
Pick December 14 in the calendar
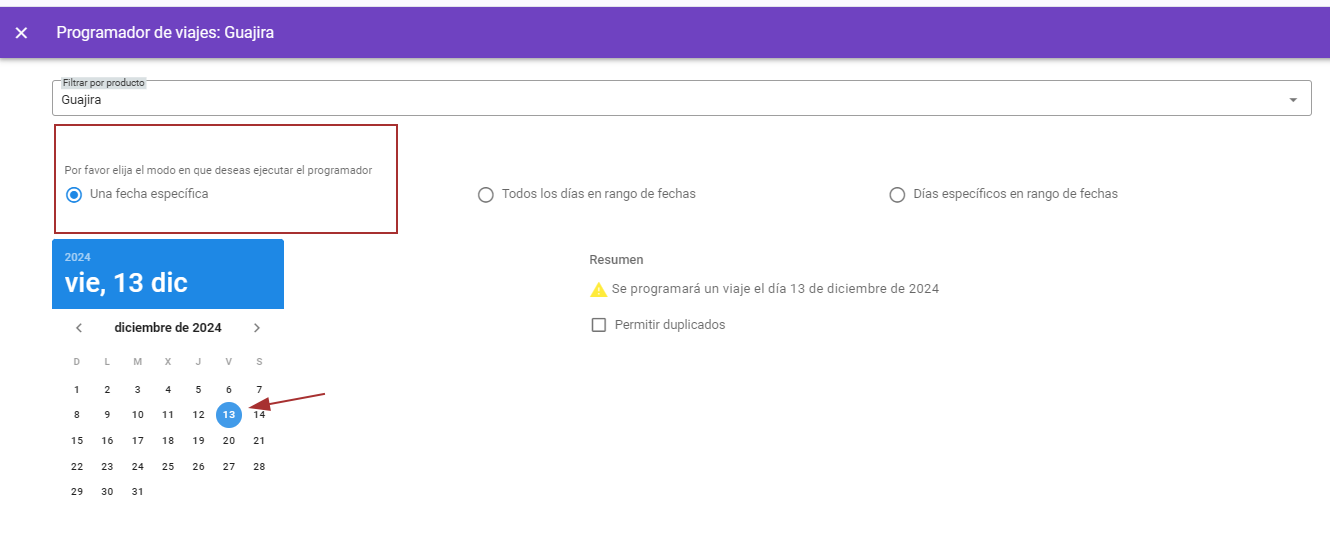coord(259,415)
